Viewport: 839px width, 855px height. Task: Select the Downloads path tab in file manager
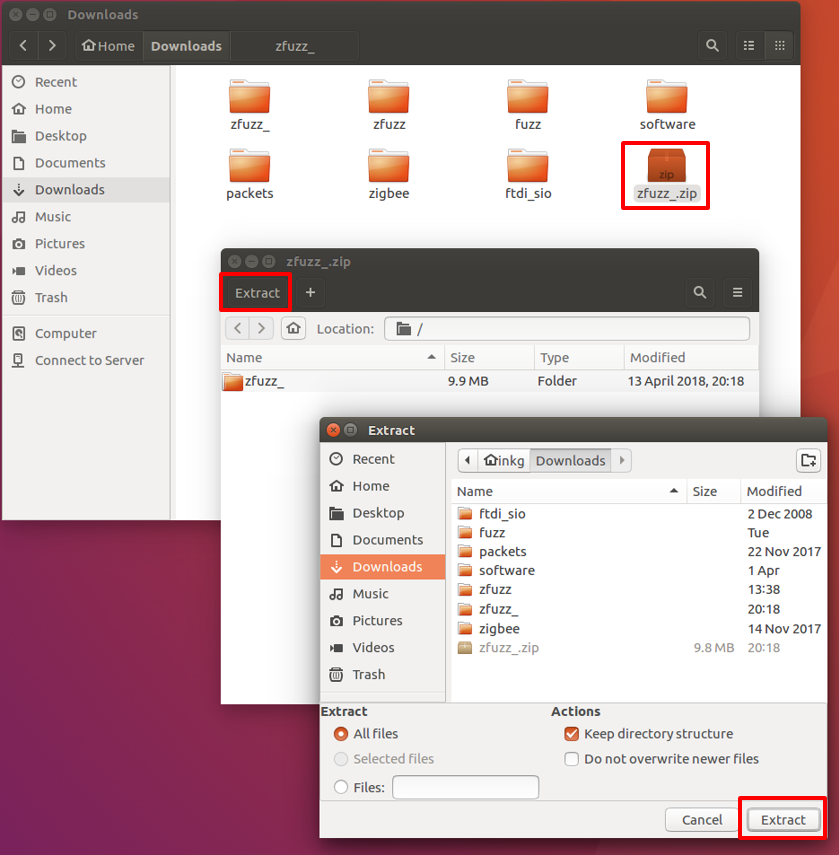tap(186, 46)
